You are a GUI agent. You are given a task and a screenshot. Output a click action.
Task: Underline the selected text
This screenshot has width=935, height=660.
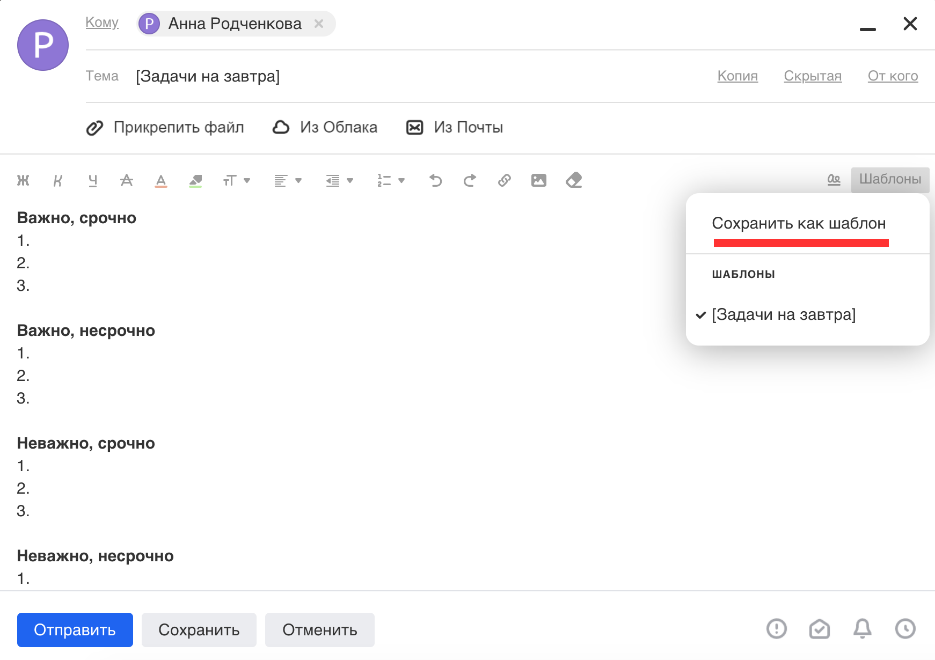point(91,180)
